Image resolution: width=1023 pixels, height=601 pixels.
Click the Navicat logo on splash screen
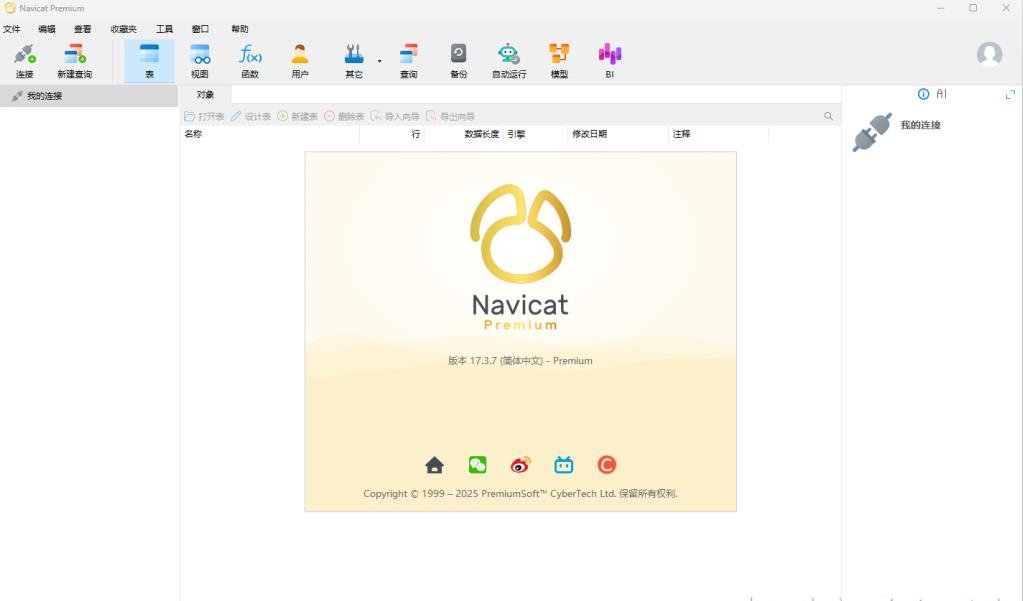(521, 234)
